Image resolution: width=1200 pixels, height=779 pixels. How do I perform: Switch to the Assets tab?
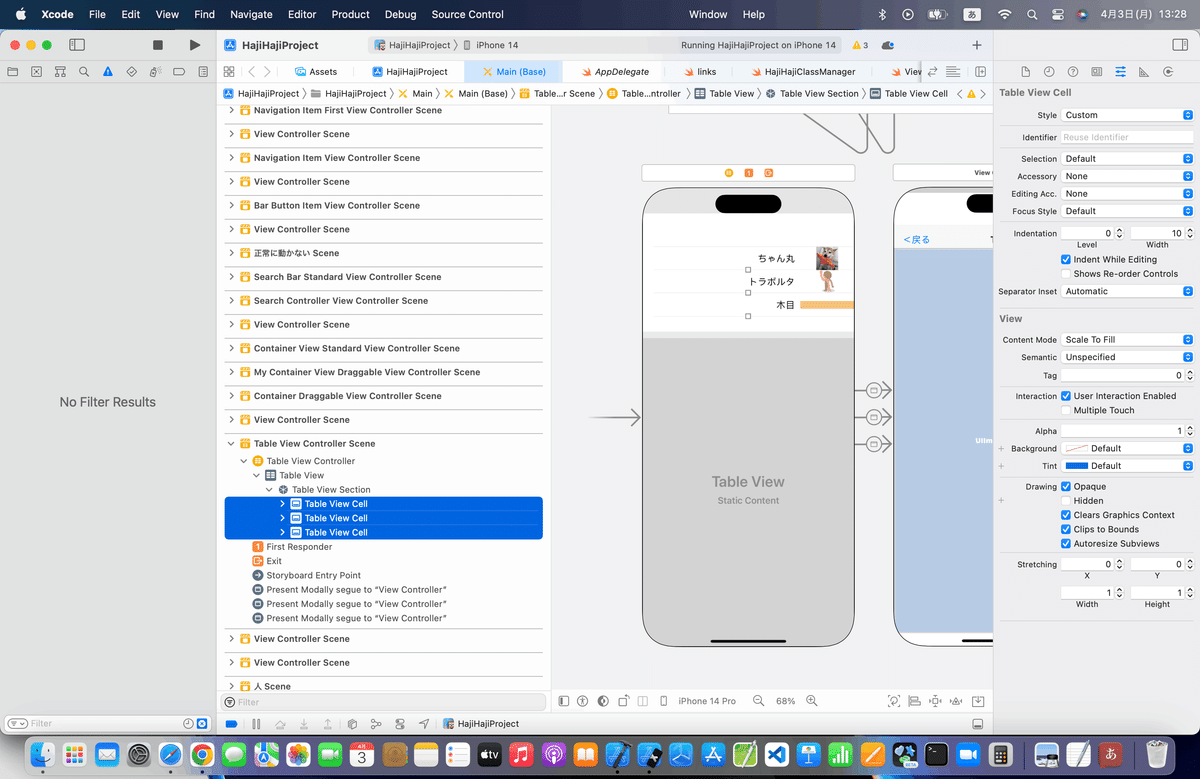pos(315,72)
